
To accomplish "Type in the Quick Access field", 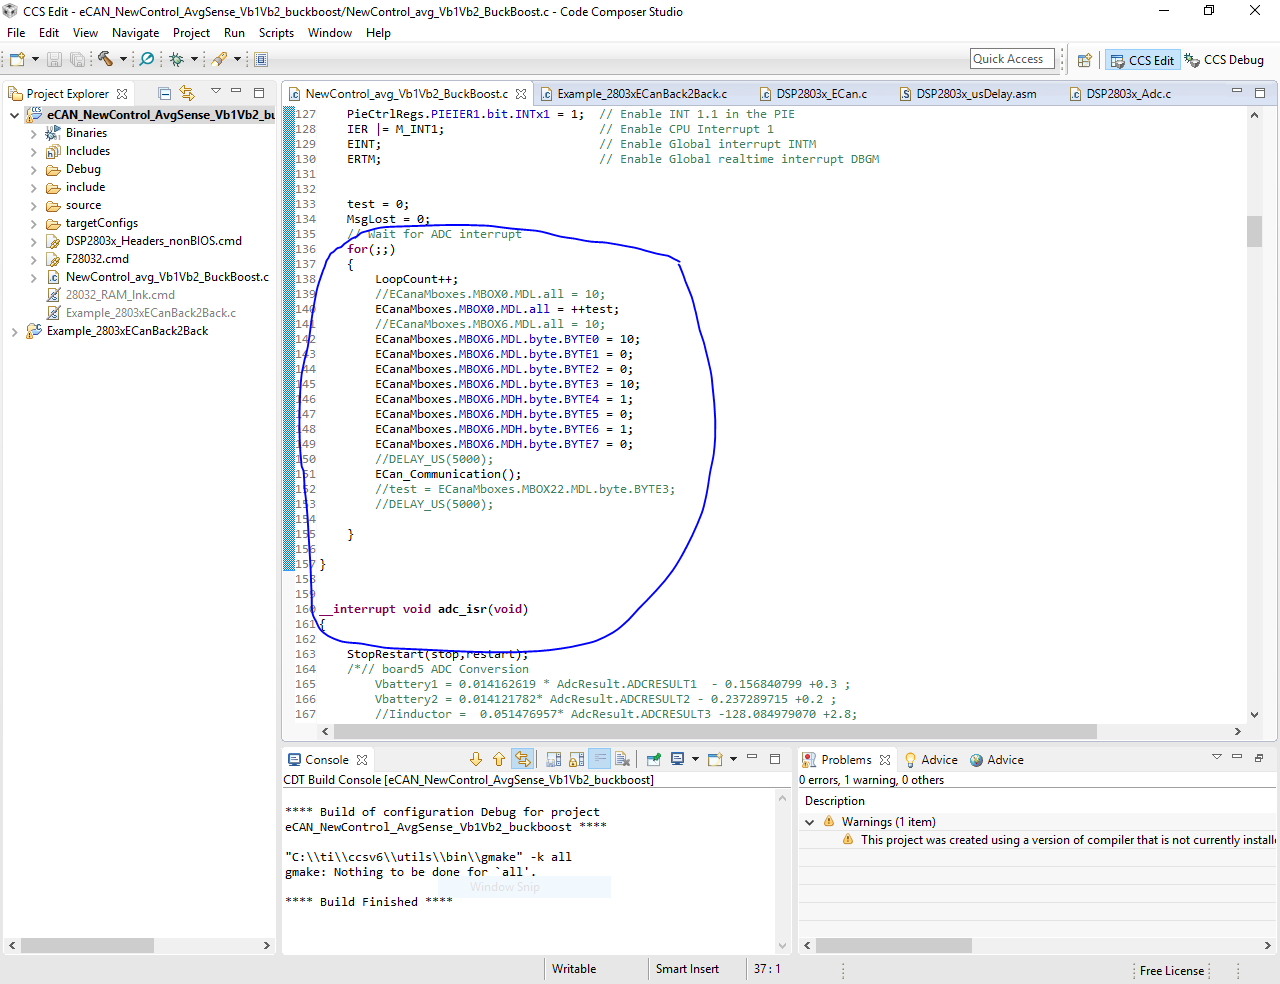I will (x=1011, y=58).
